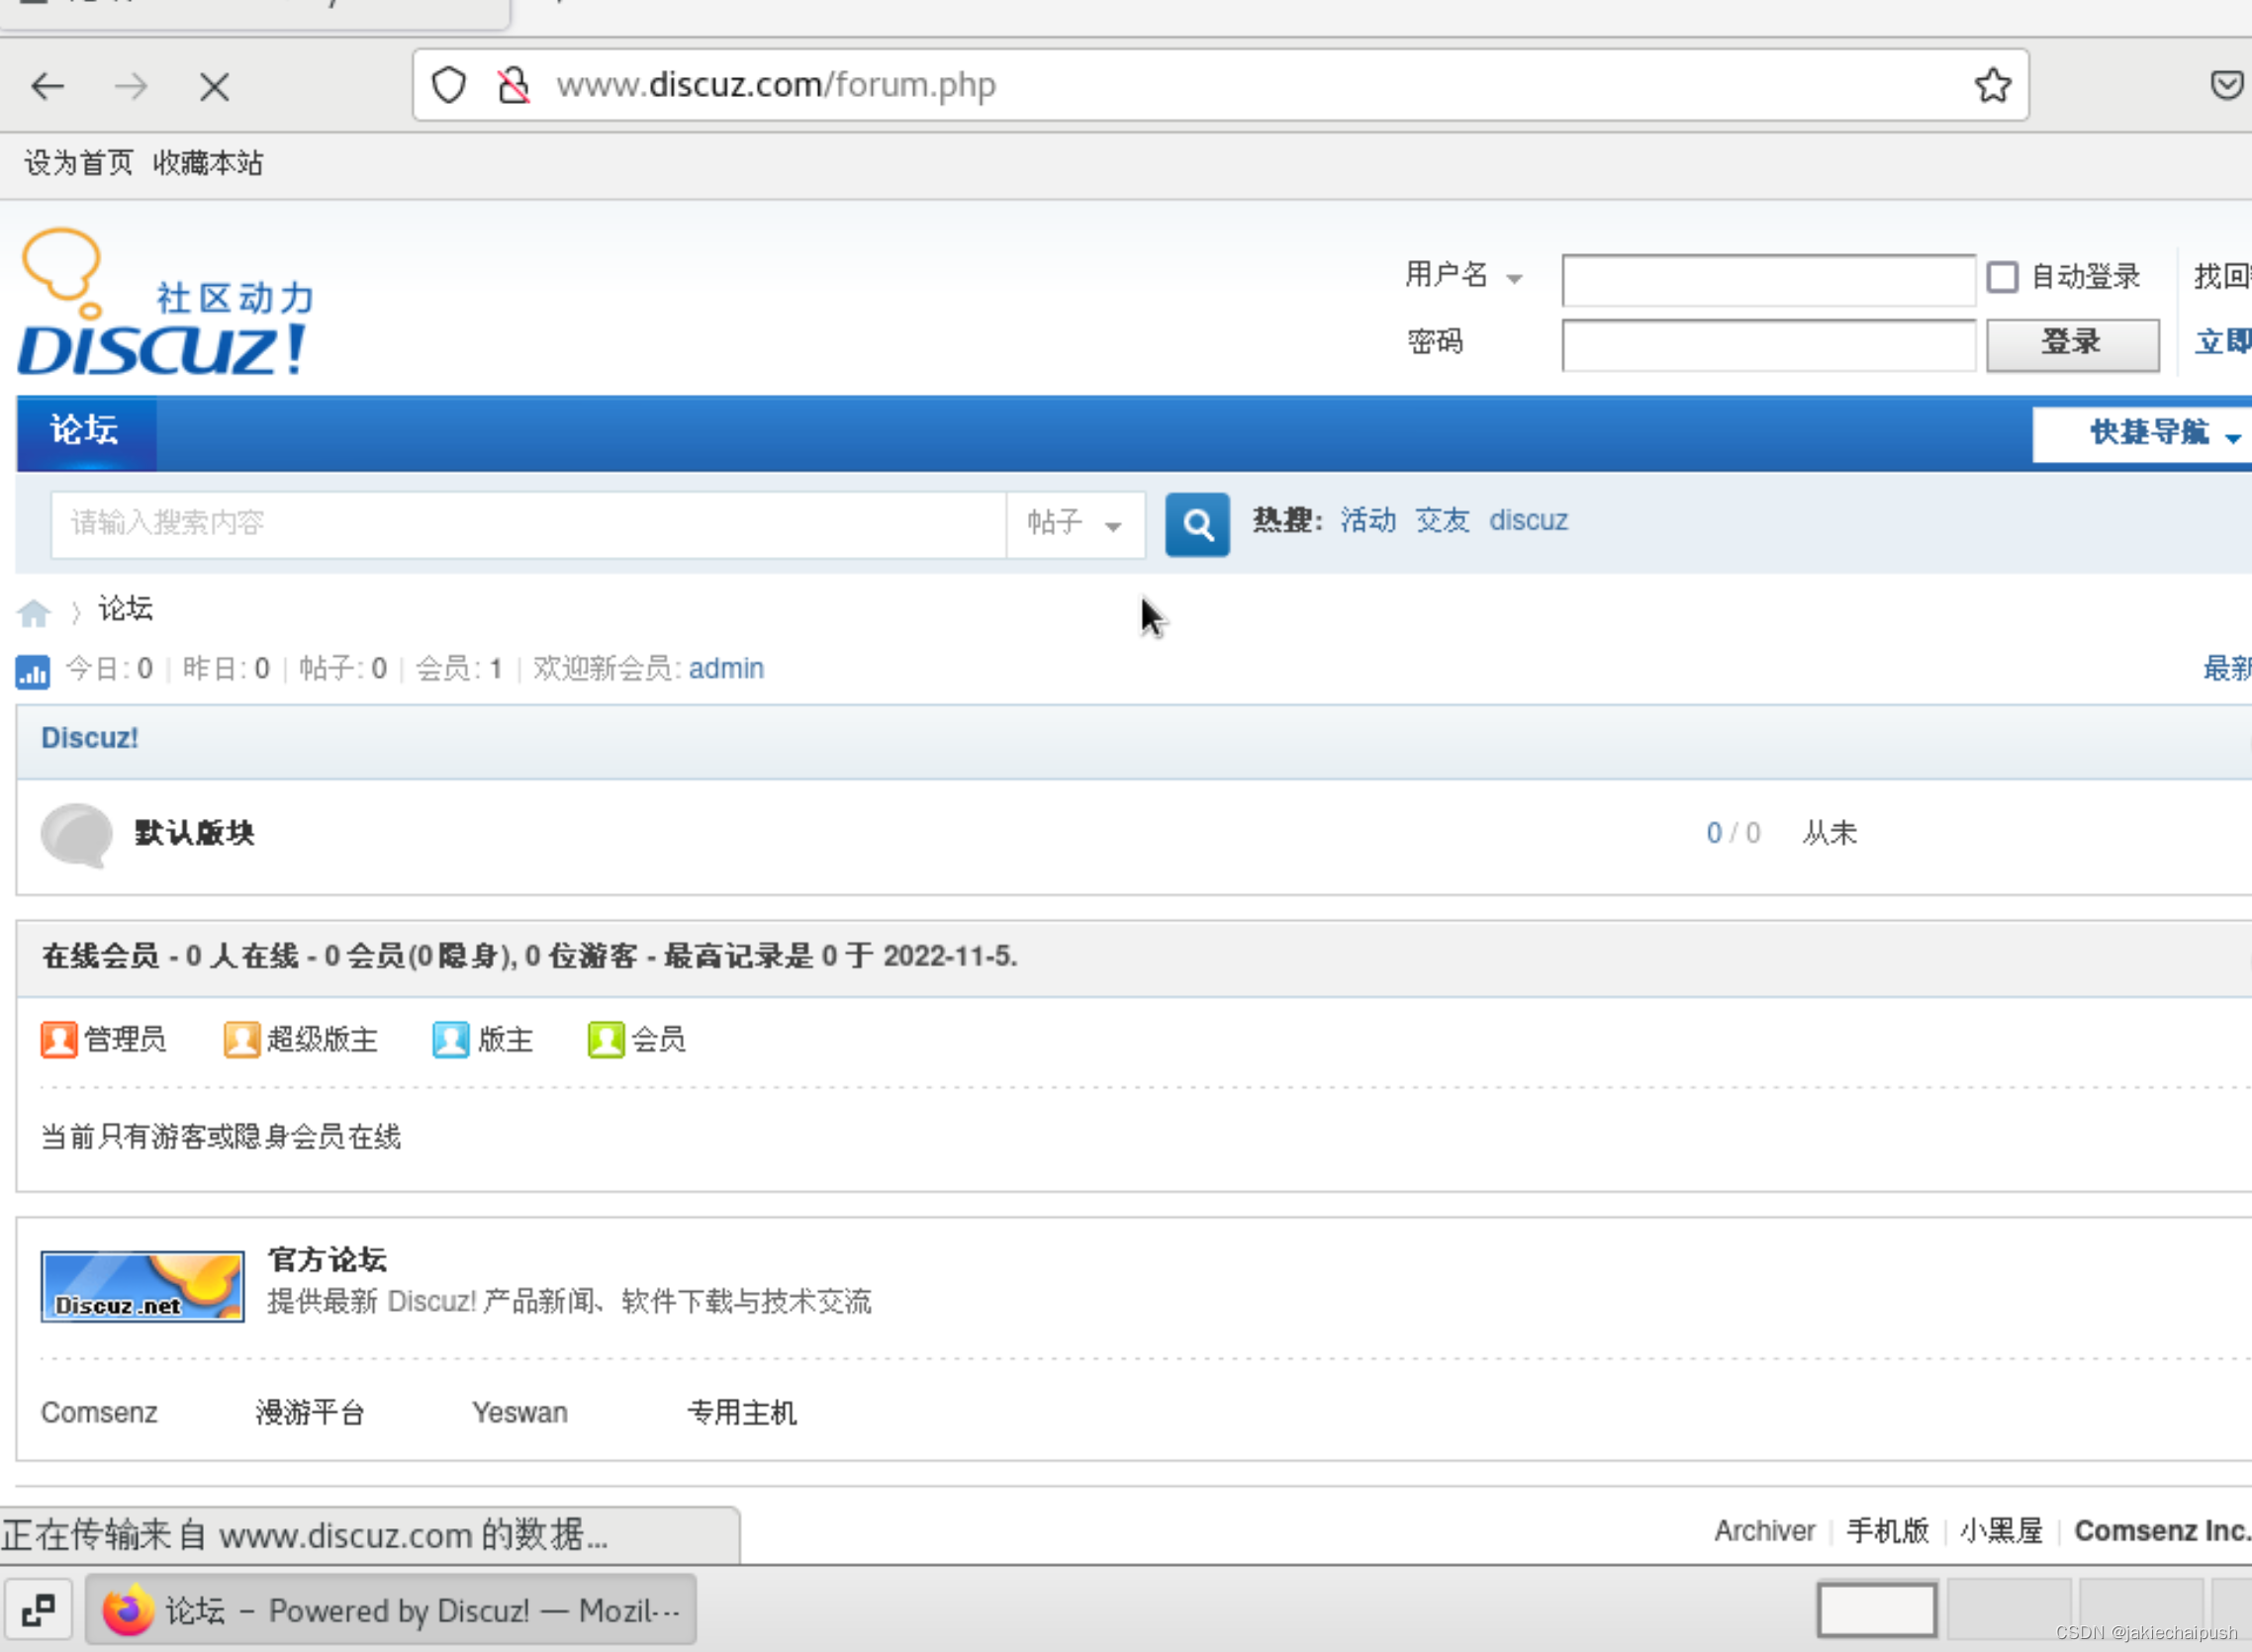This screenshot has height=1652, width=2252.
Task: Go back using the browser back arrow
Action: pos(48,87)
